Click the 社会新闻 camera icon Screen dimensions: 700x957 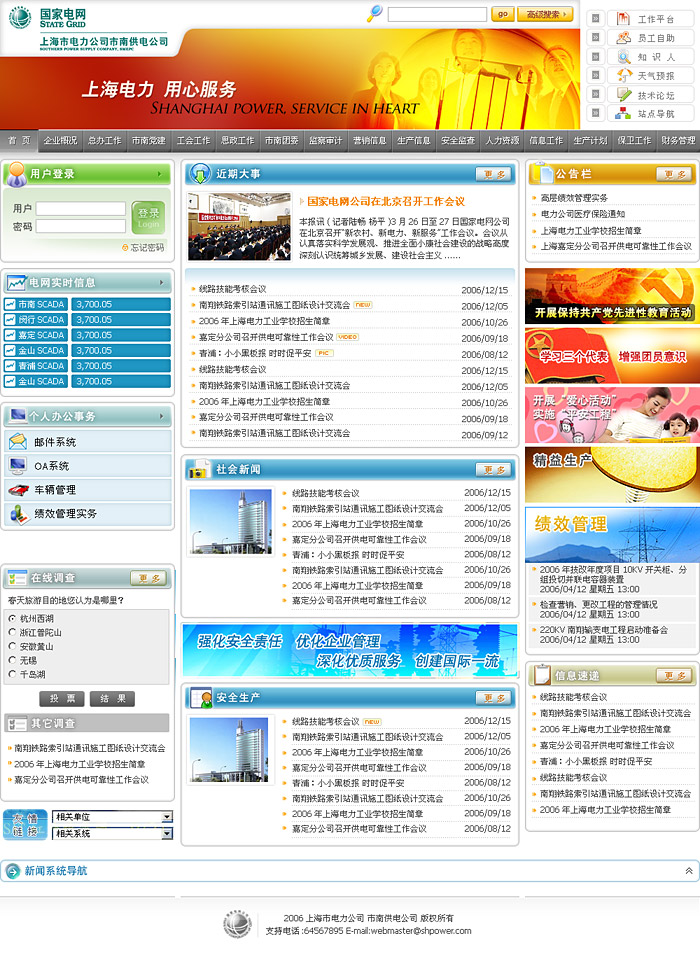point(198,469)
